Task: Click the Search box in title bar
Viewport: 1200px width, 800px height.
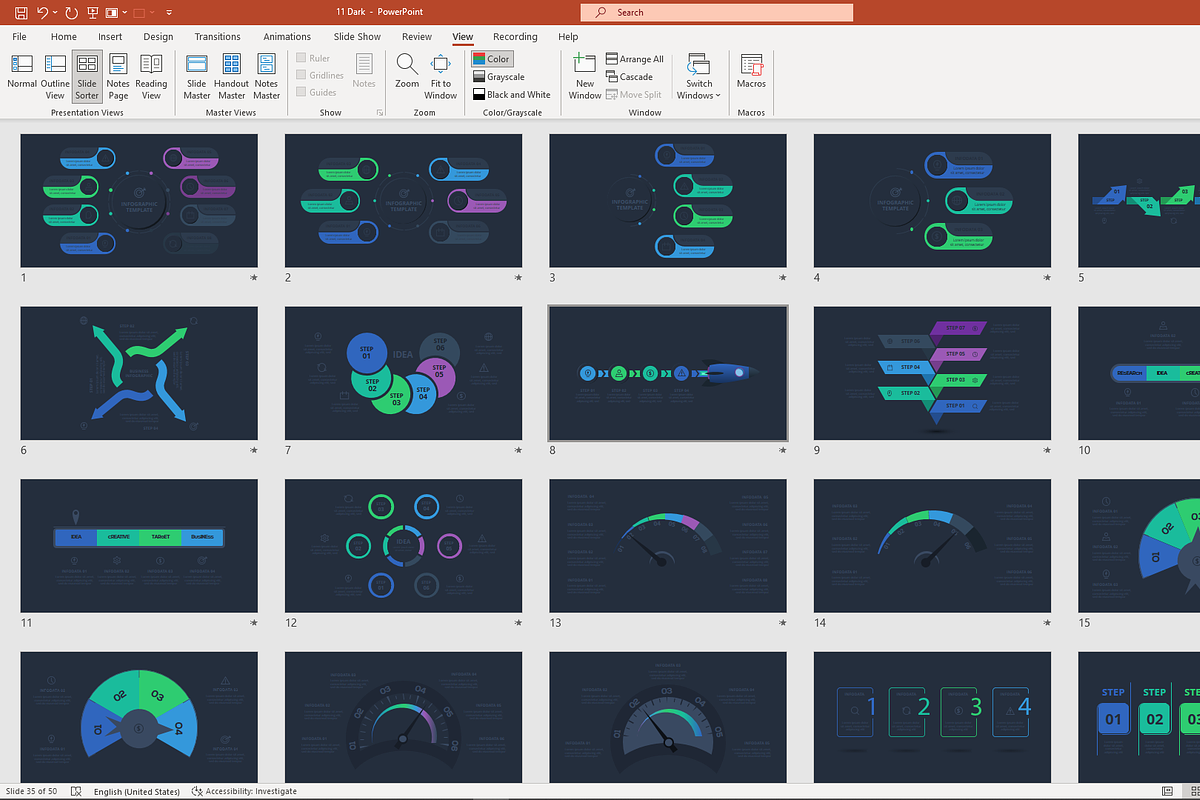Action: tap(716, 13)
